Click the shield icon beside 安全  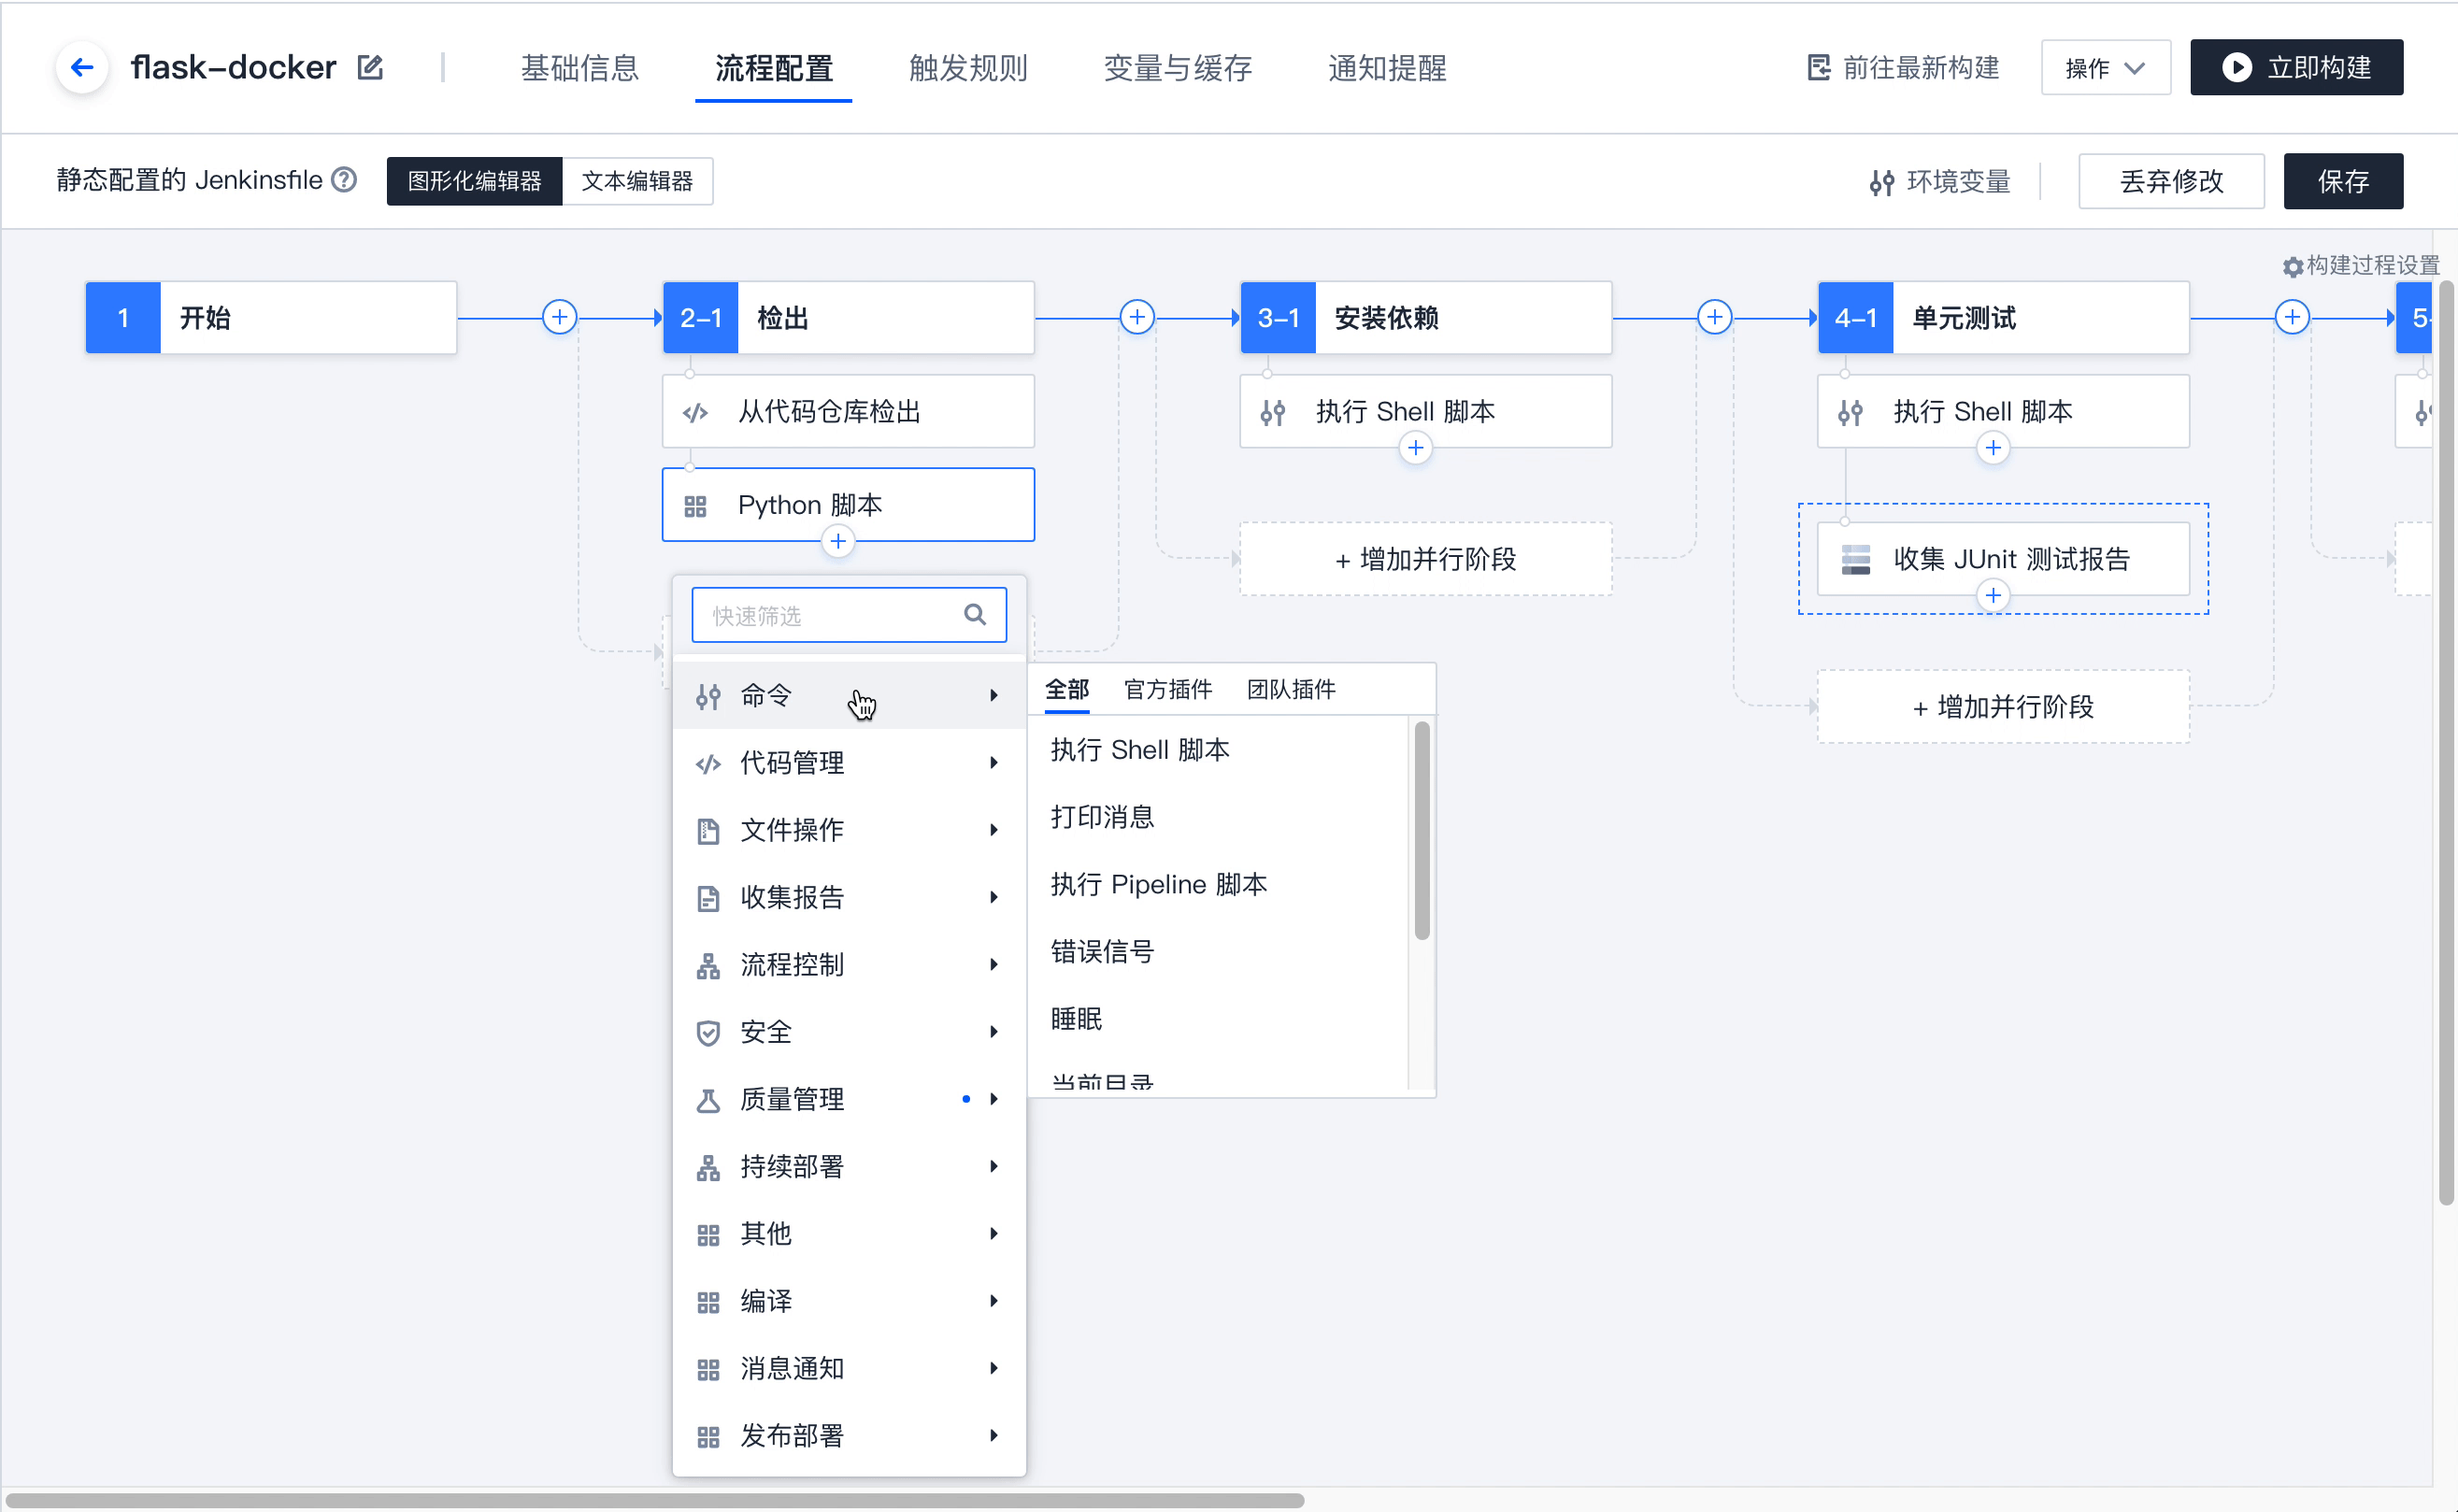point(708,1032)
